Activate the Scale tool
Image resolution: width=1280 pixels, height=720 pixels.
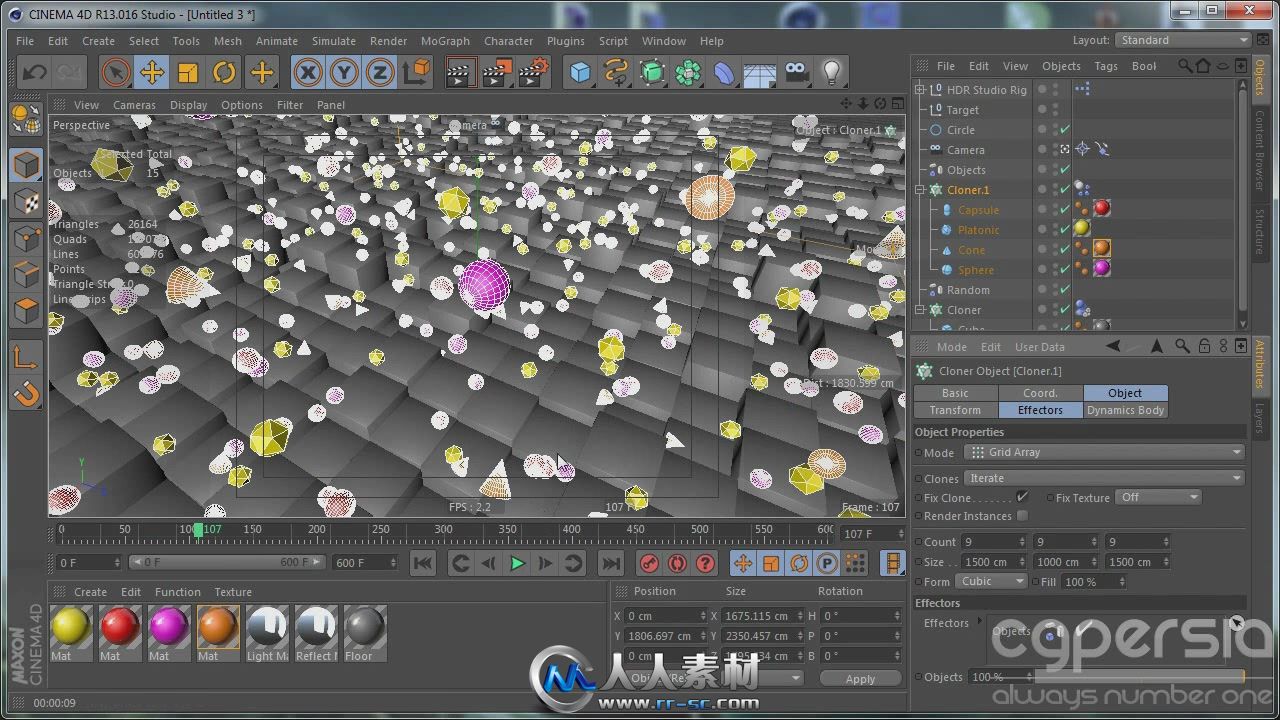point(188,72)
